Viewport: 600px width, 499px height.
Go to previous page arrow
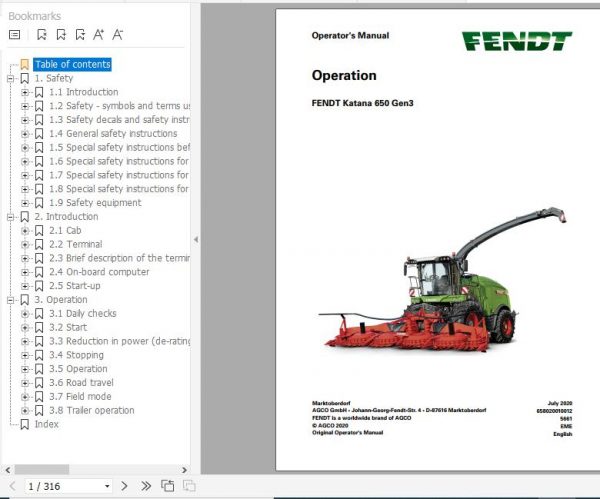(x=12, y=486)
